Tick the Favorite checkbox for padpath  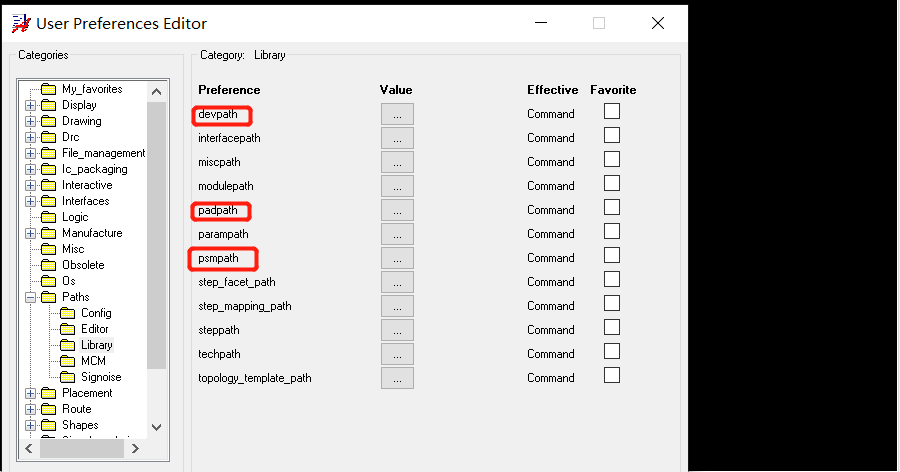[612, 208]
